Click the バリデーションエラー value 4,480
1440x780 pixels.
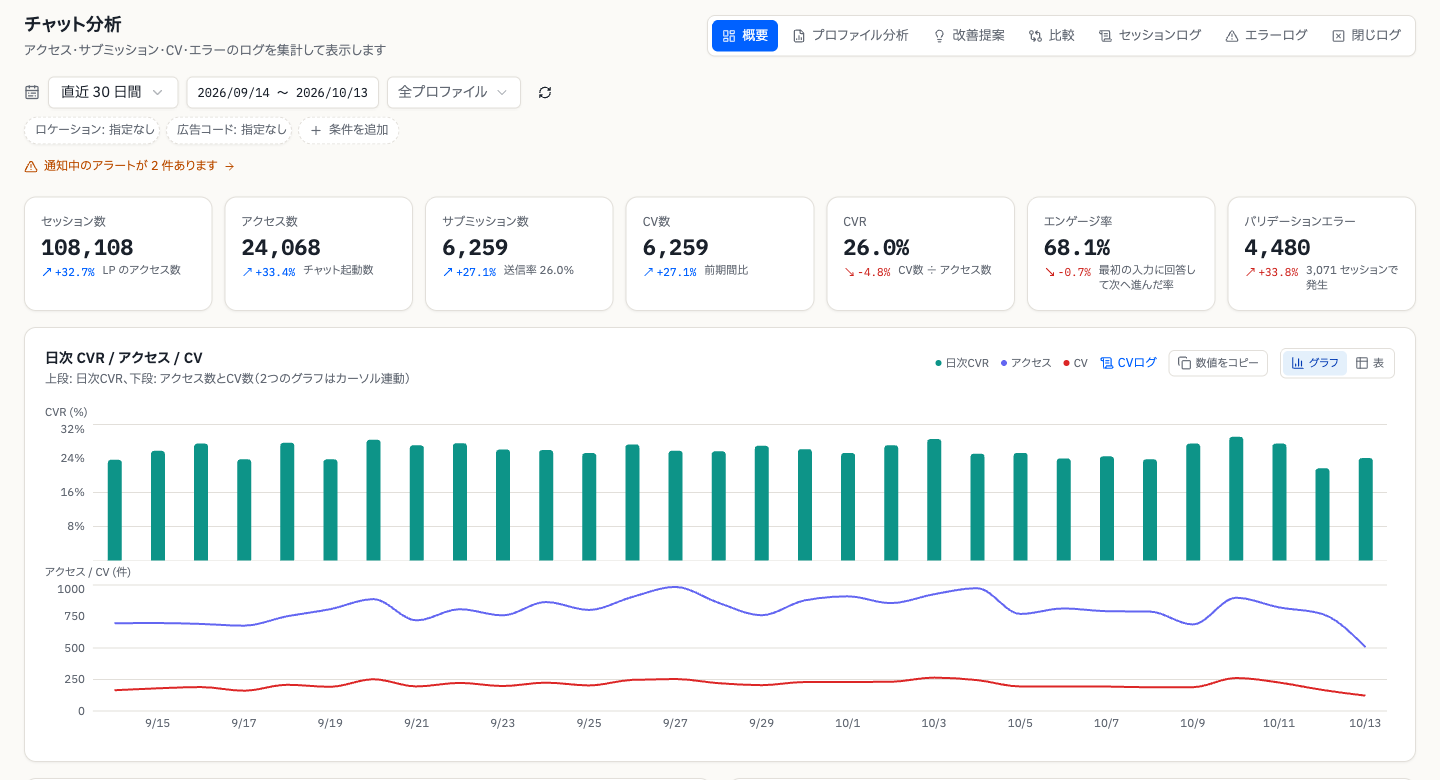(x=1277, y=248)
